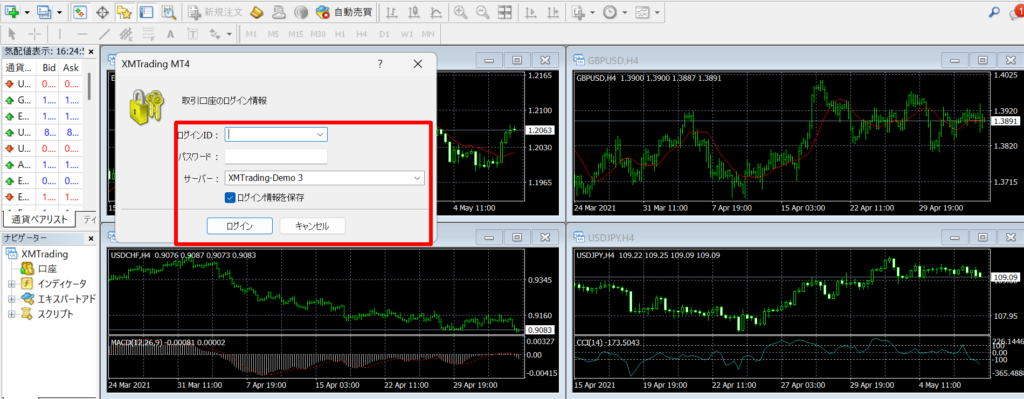
Task: Select the H4 timeframe button
Action: click(x=361, y=33)
